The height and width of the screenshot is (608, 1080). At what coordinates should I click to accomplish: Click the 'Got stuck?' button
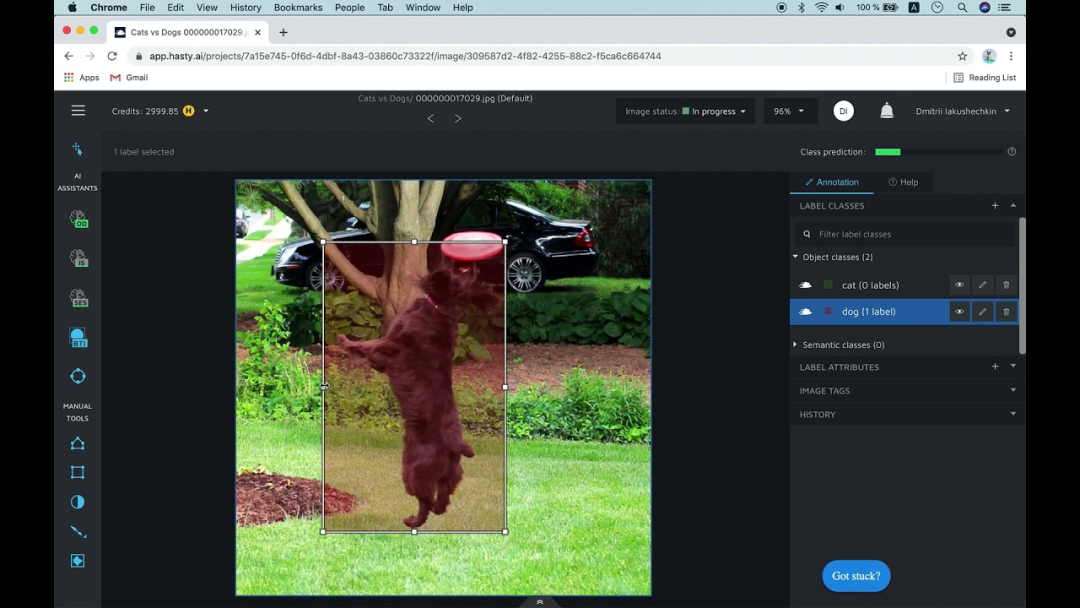[x=856, y=576]
